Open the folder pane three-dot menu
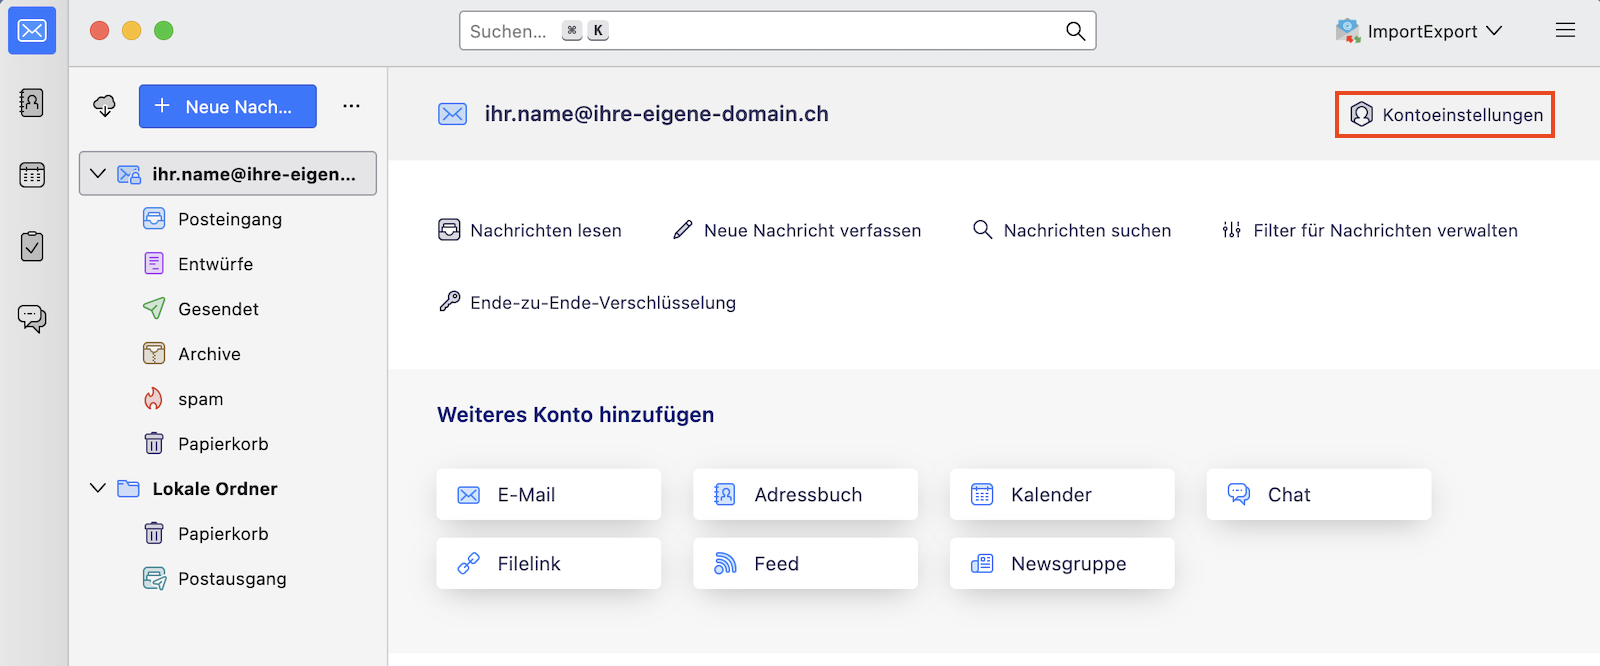1600x666 pixels. click(351, 106)
